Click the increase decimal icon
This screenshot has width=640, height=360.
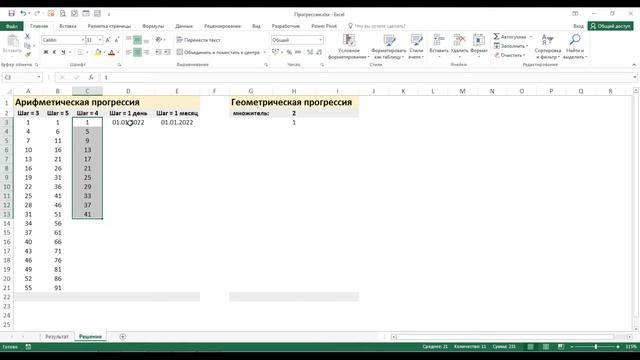[x=310, y=52]
